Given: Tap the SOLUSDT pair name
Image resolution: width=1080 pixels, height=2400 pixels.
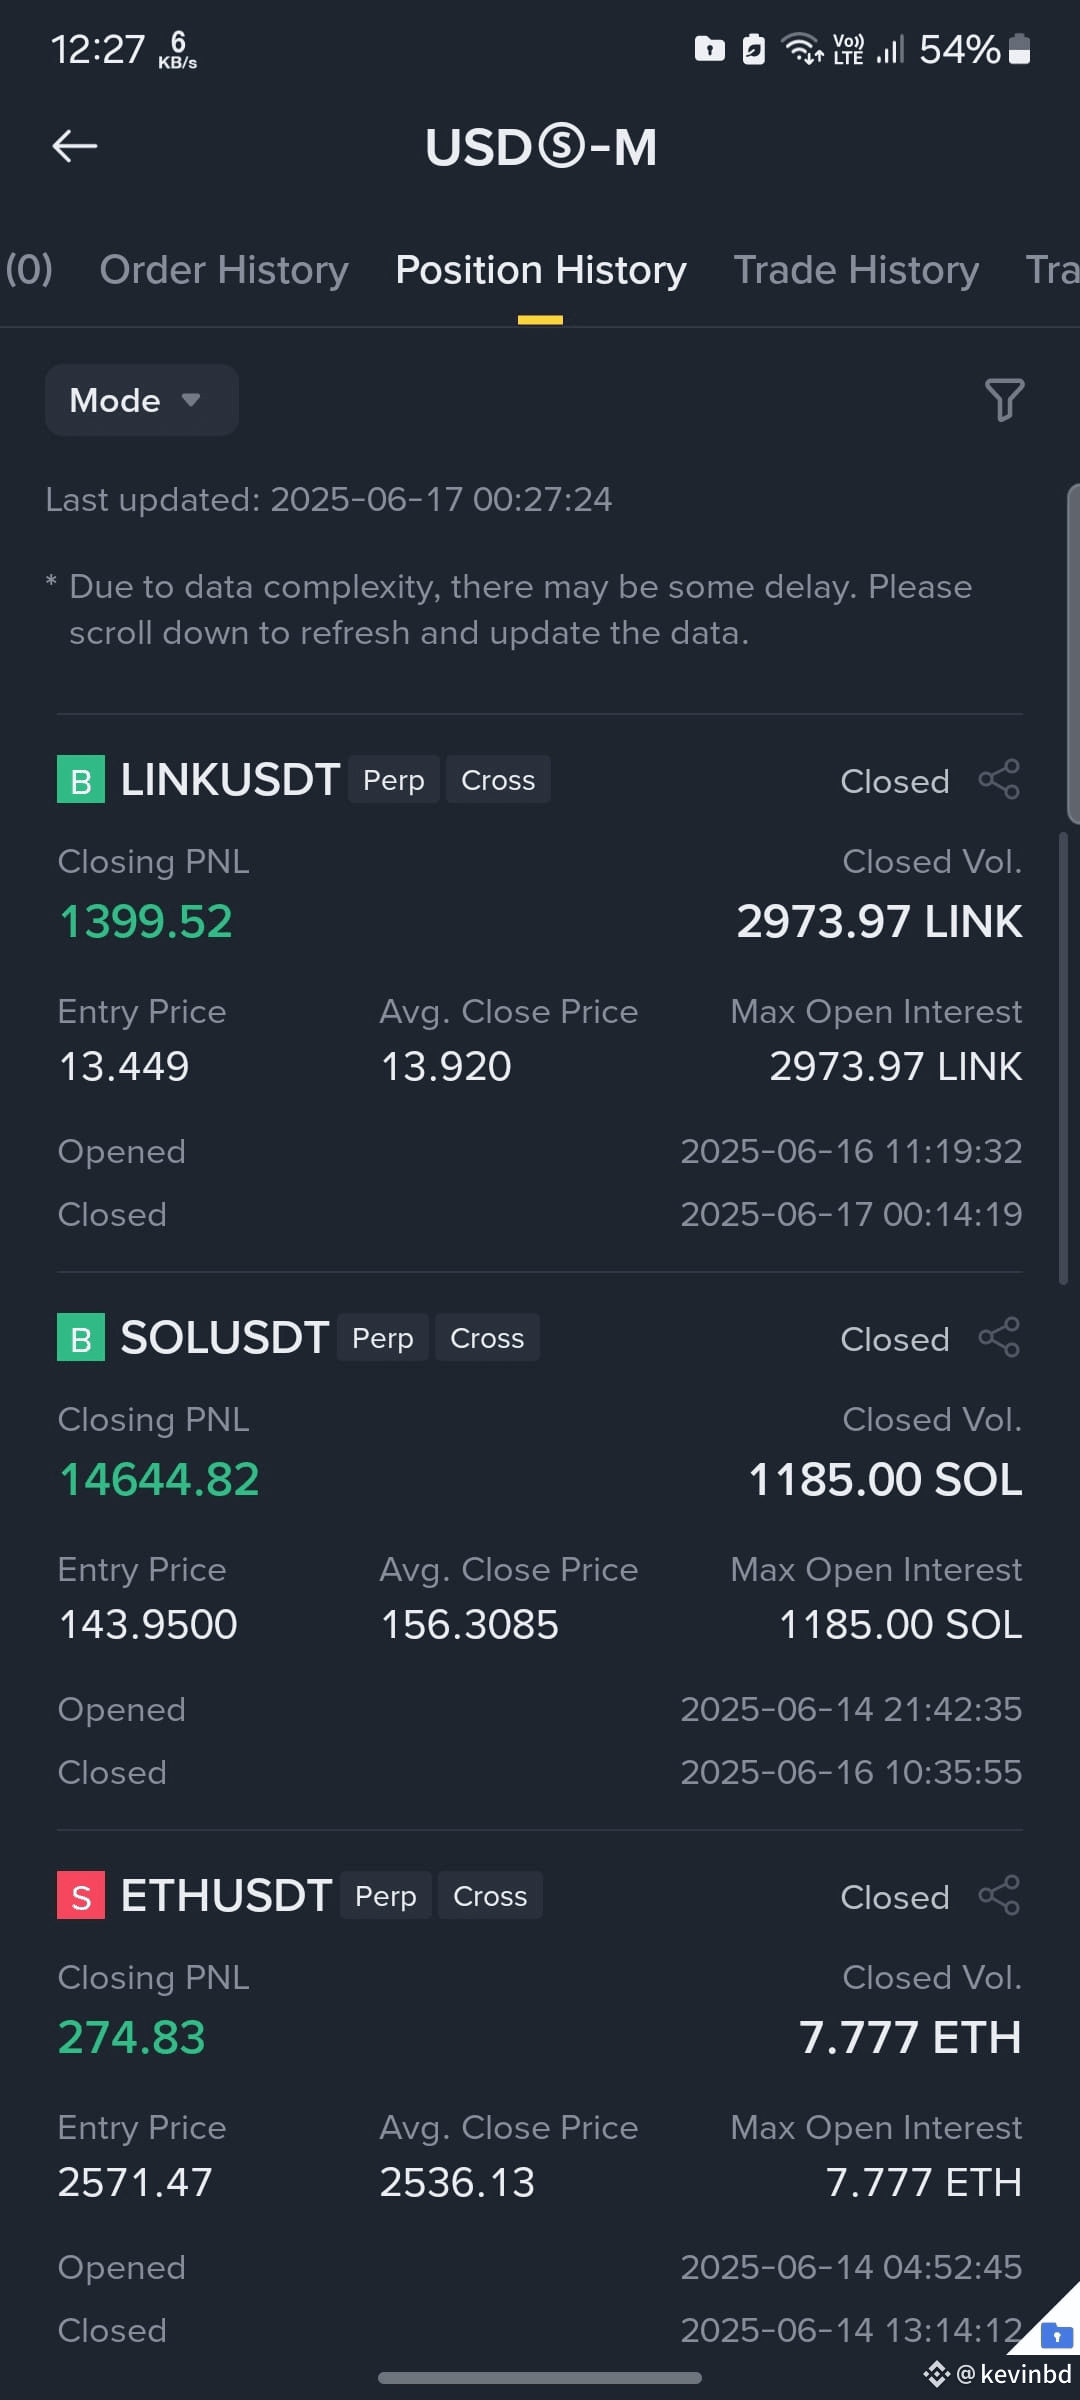Looking at the screenshot, I should click(224, 1338).
